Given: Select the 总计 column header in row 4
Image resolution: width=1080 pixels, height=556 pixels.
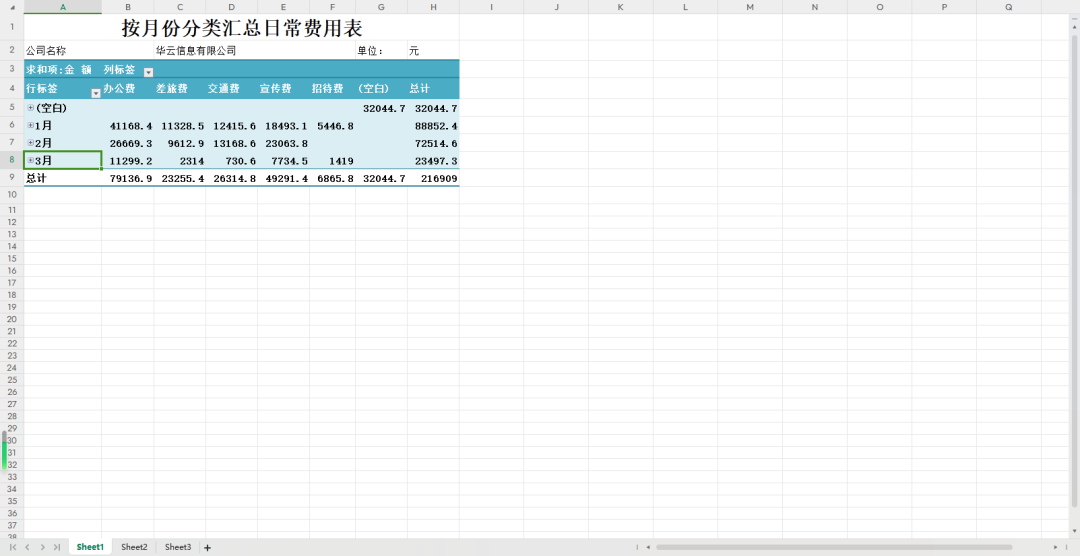Looking at the screenshot, I should pos(433,89).
